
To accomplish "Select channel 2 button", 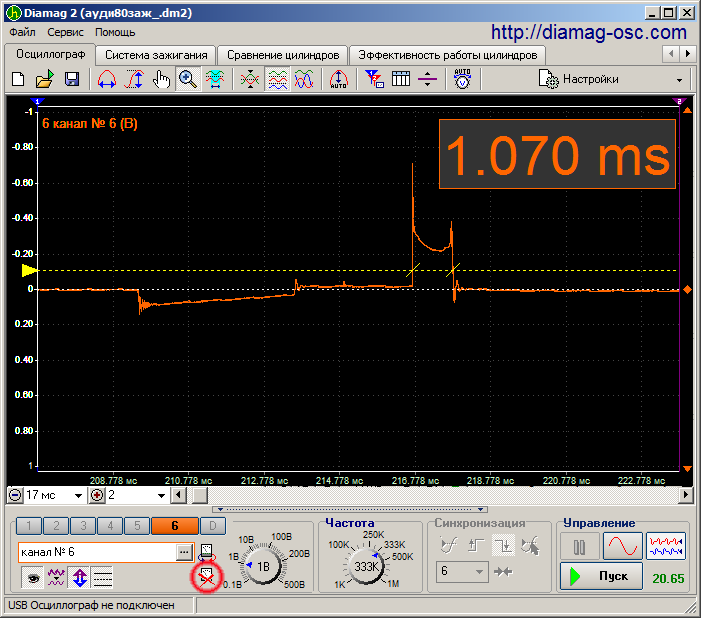I will point(56,526).
